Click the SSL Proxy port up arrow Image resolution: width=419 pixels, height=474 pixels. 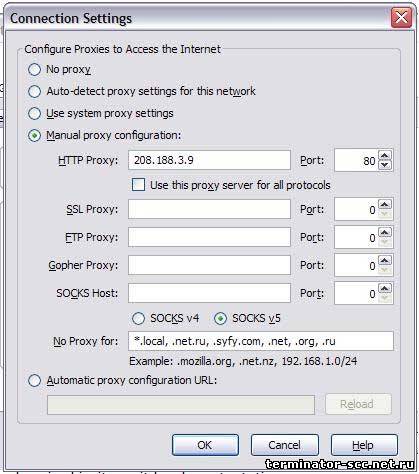385,205
